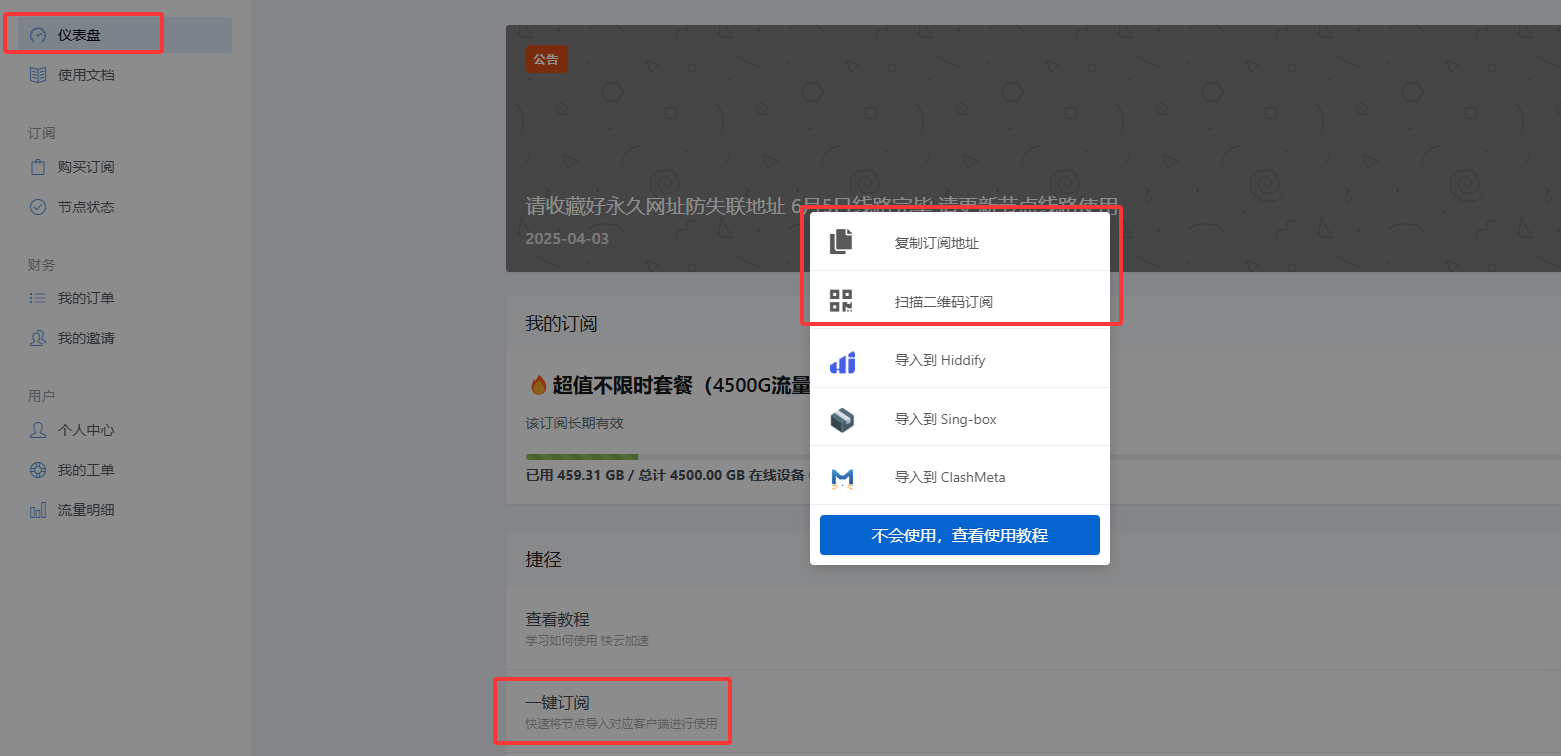Click the list icon beside 我的订单
The height and width of the screenshot is (756, 1561).
coord(38,298)
